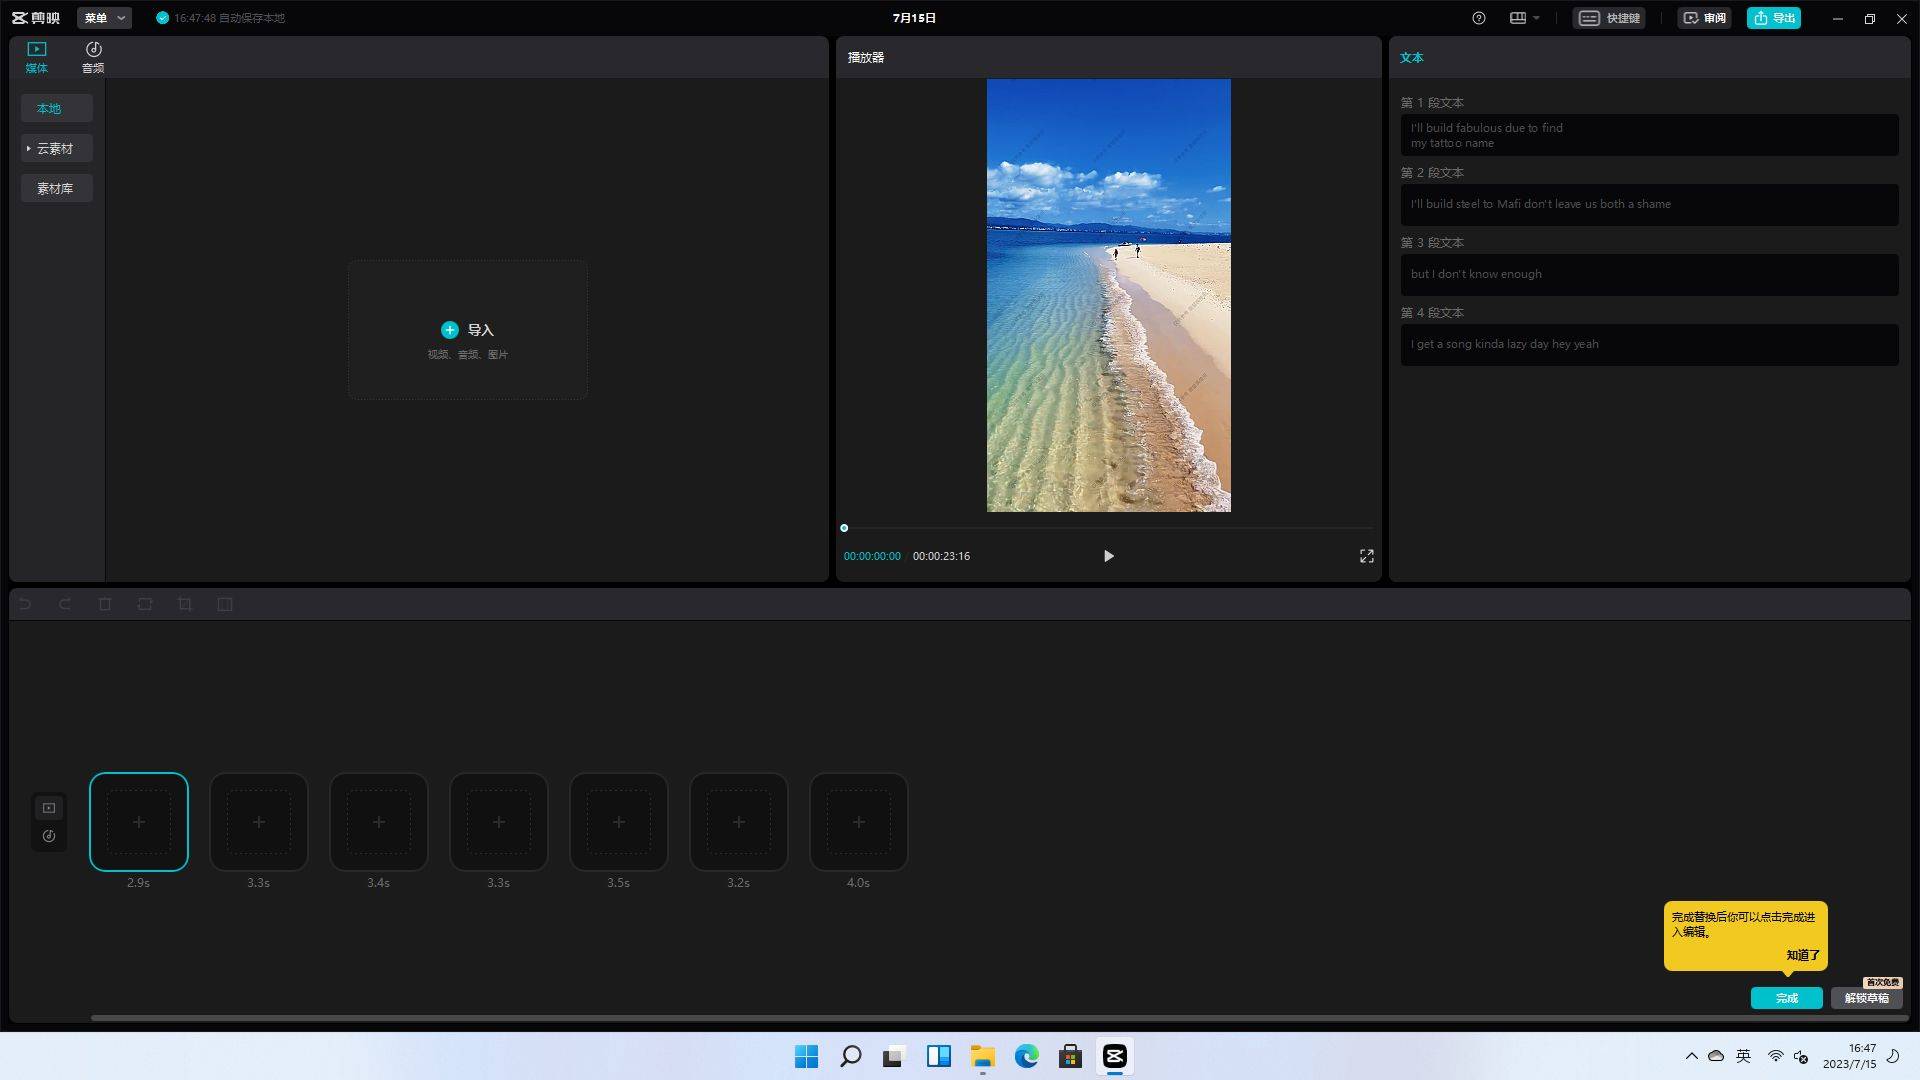Image resolution: width=1920 pixels, height=1080 pixels.
Task: Edit the 'but I don't know enough' text field
Action: pyautogui.click(x=1648, y=274)
